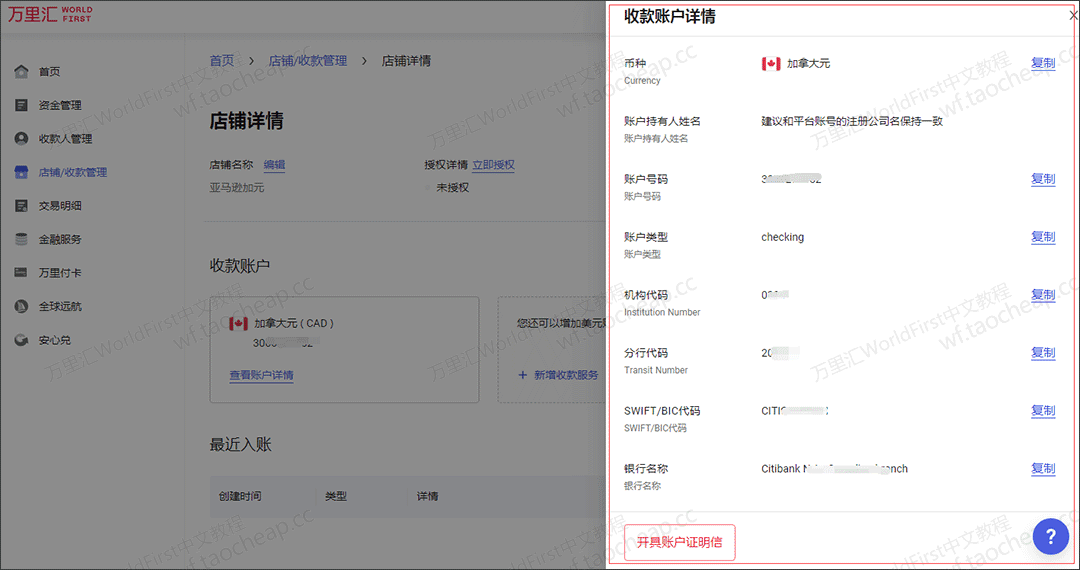Click the 安心兑 sidebar icon
The width and height of the screenshot is (1080, 570).
click(x=21, y=340)
